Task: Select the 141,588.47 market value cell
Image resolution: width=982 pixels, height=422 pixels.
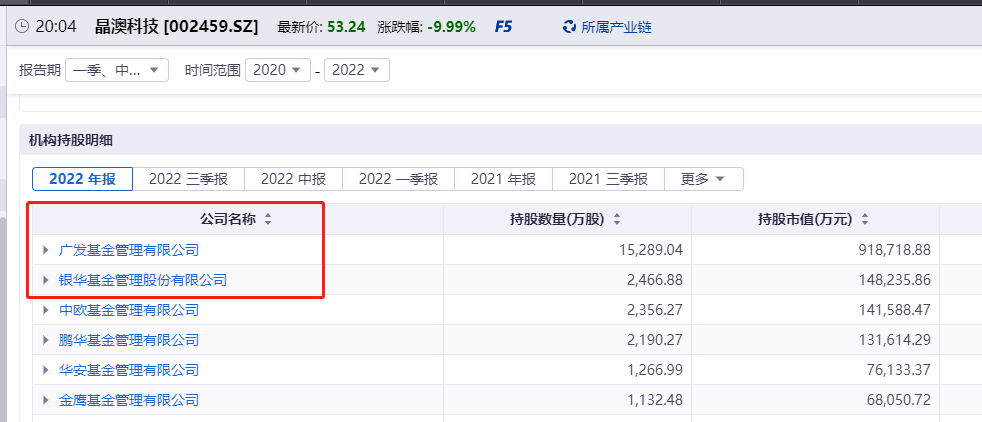Action: (x=815, y=310)
